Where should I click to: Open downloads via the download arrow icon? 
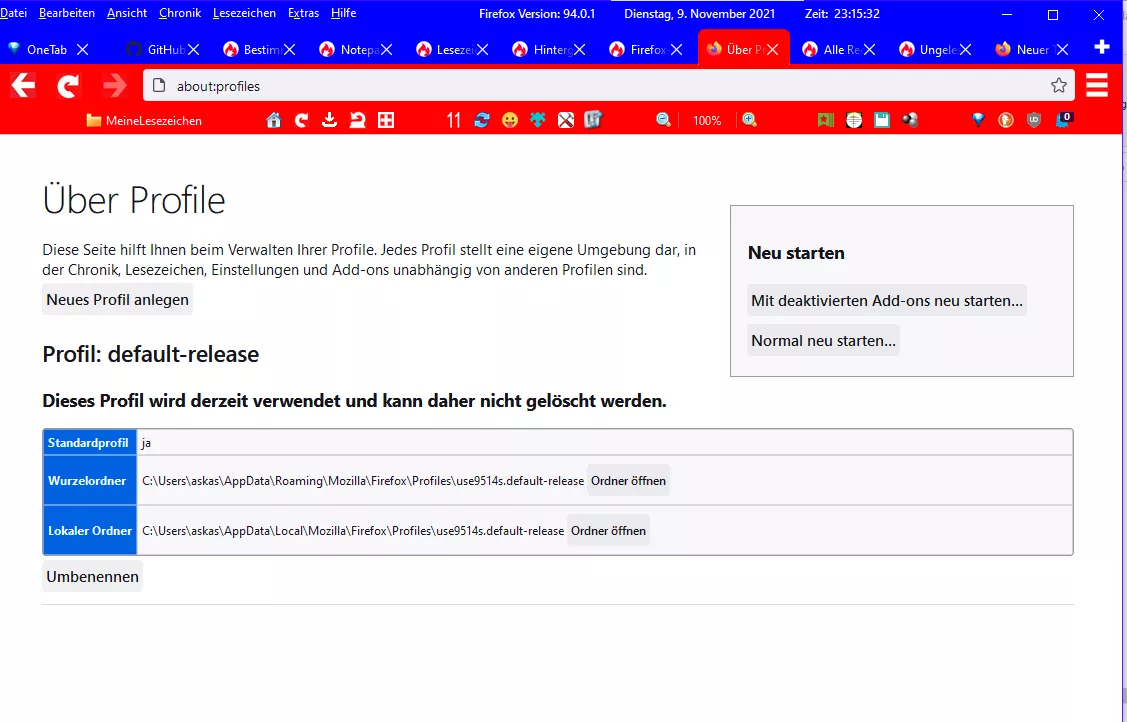coord(329,120)
